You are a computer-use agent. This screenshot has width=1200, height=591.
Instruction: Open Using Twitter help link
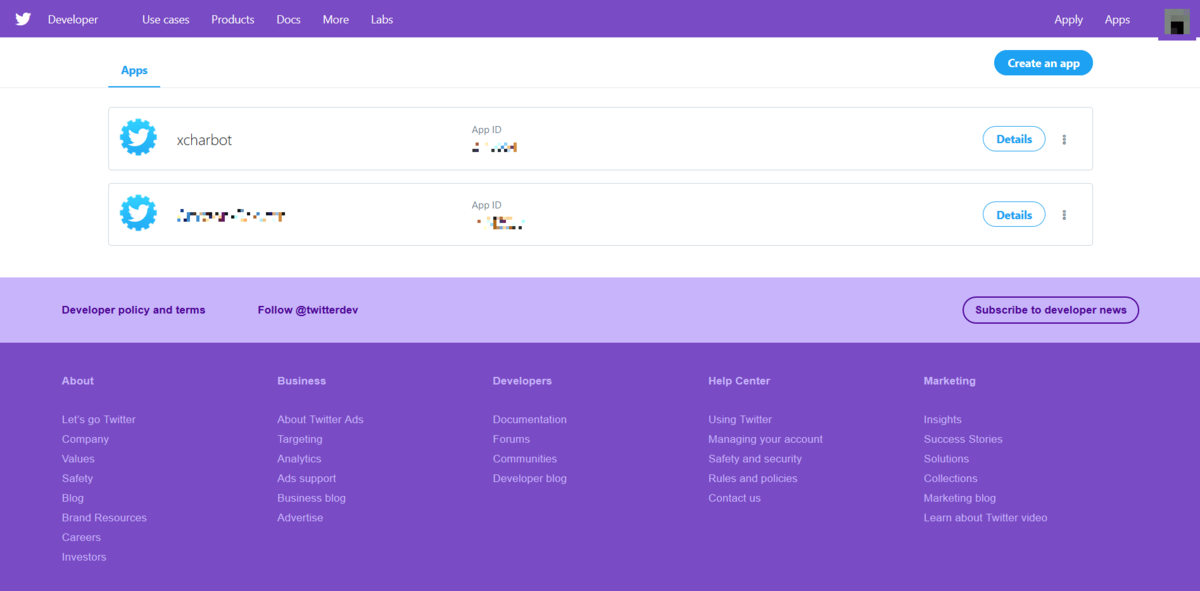click(x=740, y=420)
